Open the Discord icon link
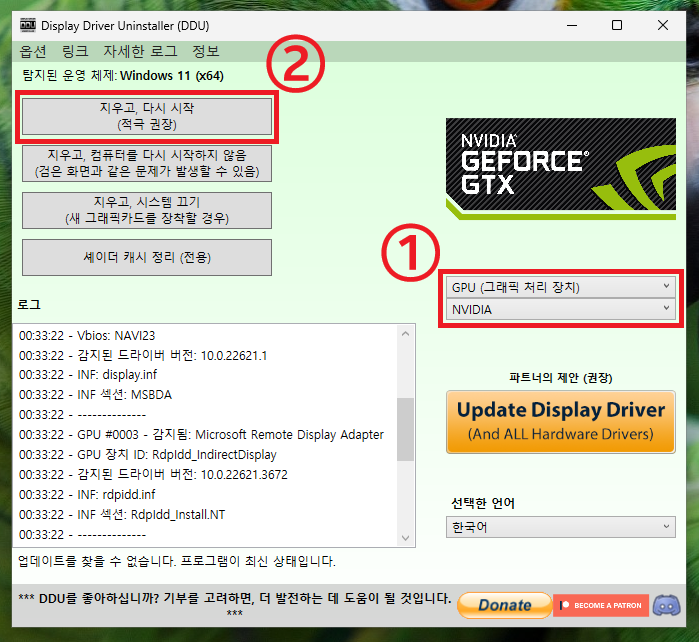Image resolution: width=699 pixels, height=642 pixels. click(x=666, y=605)
